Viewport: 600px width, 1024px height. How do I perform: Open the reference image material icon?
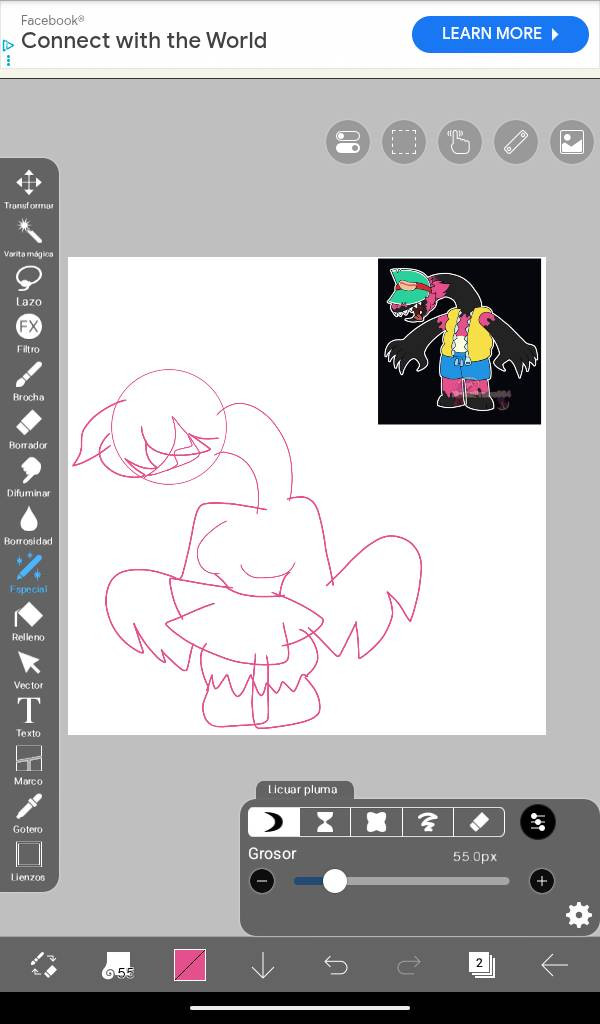572,142
